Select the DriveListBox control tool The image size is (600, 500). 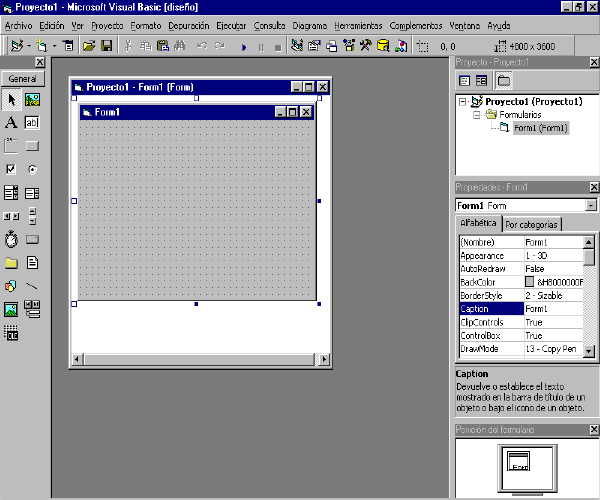click(33, 239)
